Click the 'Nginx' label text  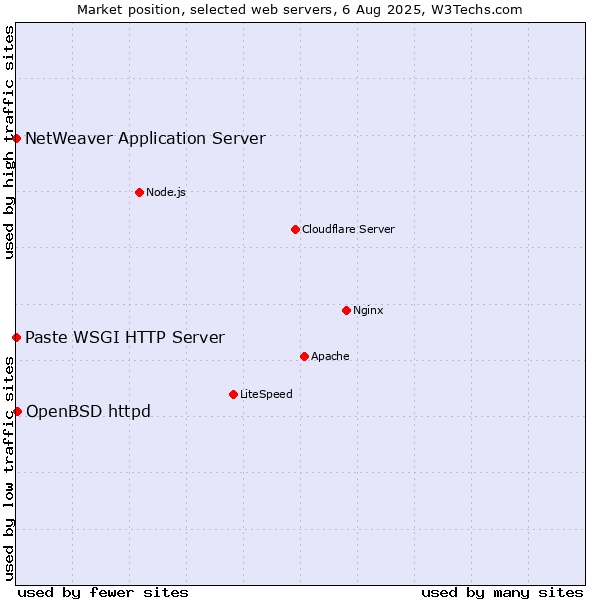pyautogui.click(x=368, y=310)
